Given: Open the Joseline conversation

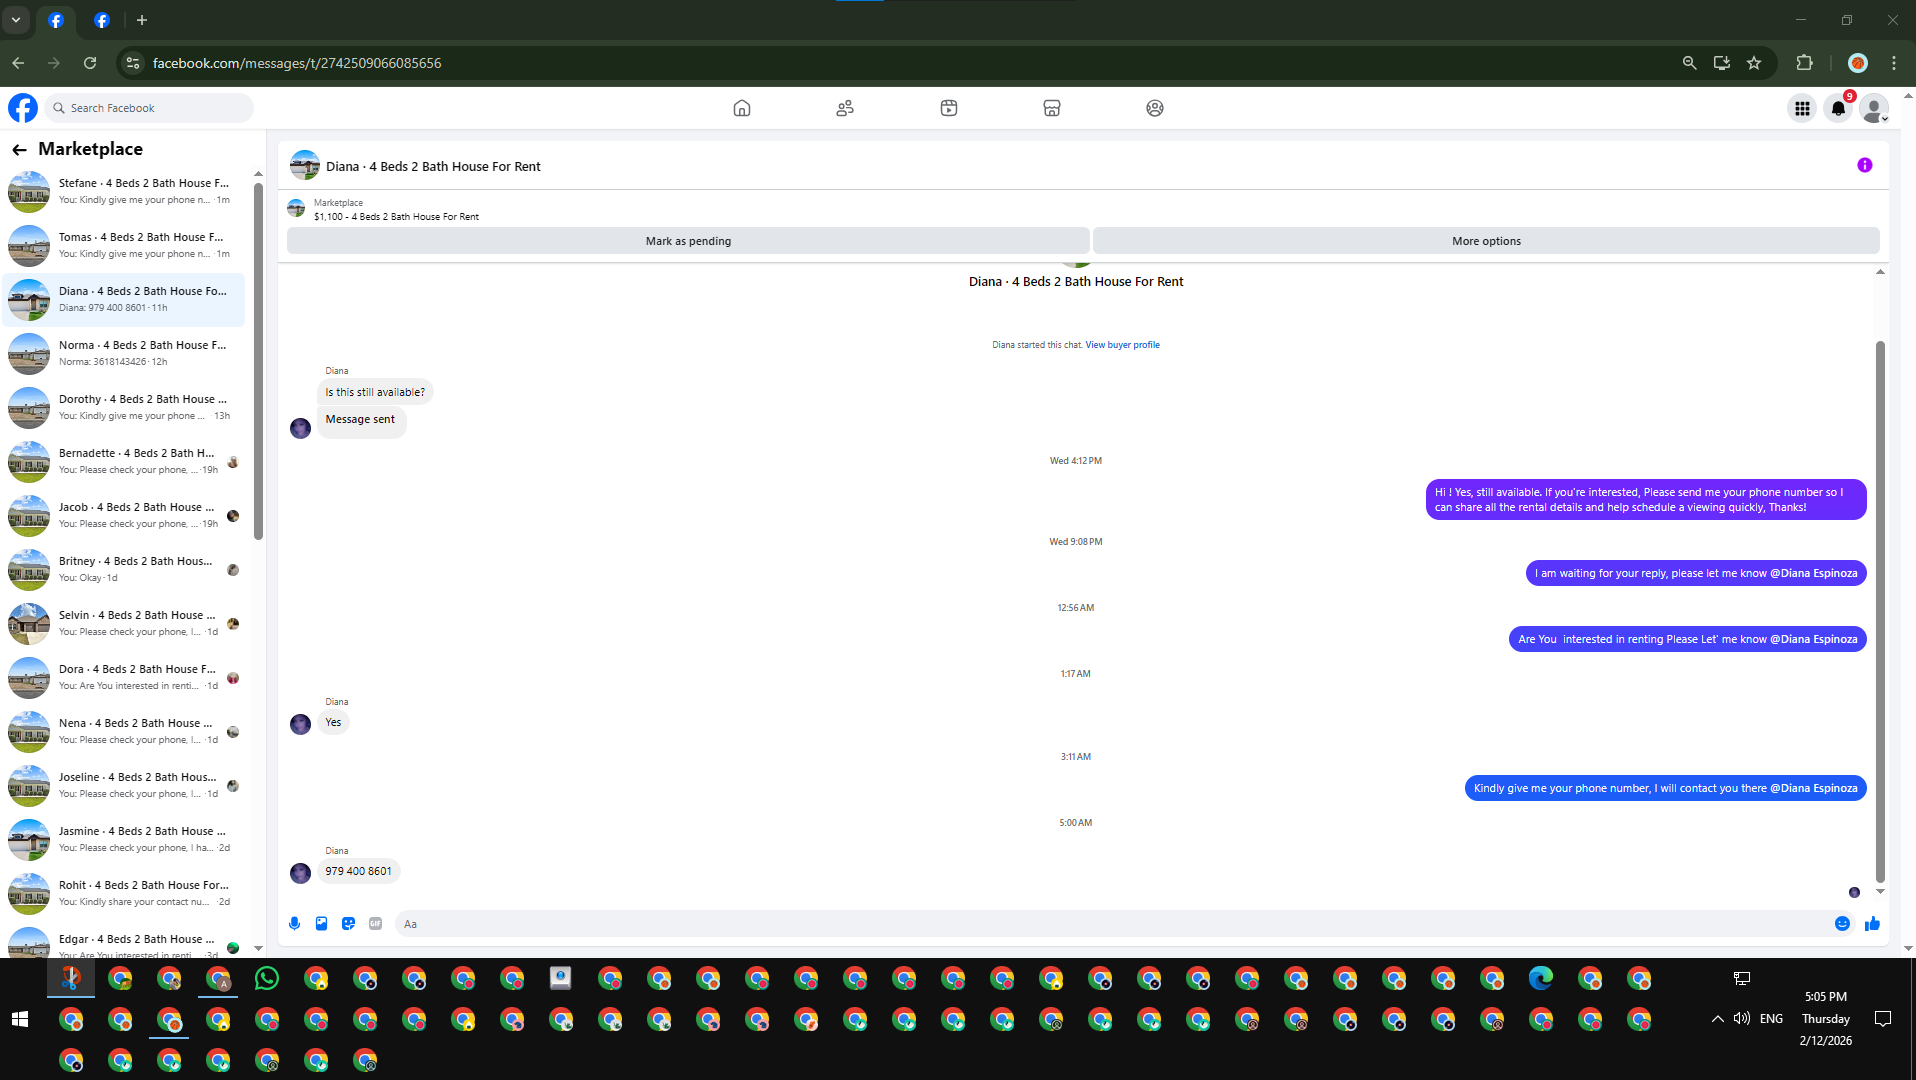Looking at the screenshot, I should tap(123, 786).
